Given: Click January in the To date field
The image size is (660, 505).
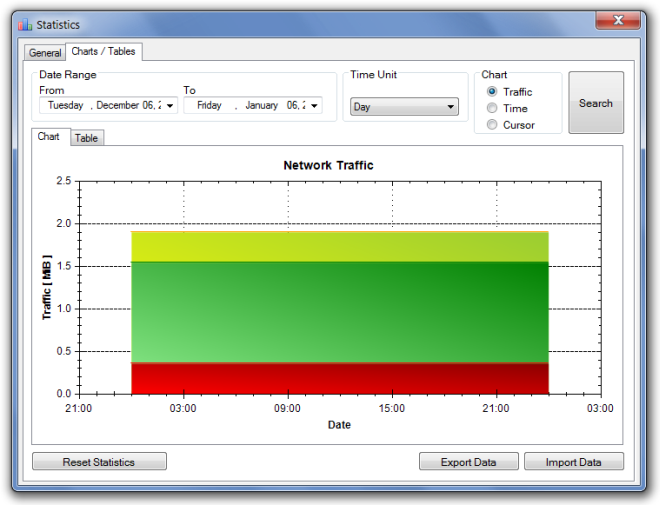Looking at the screenshot, I should pyautogui.click(x=261, y=105).
